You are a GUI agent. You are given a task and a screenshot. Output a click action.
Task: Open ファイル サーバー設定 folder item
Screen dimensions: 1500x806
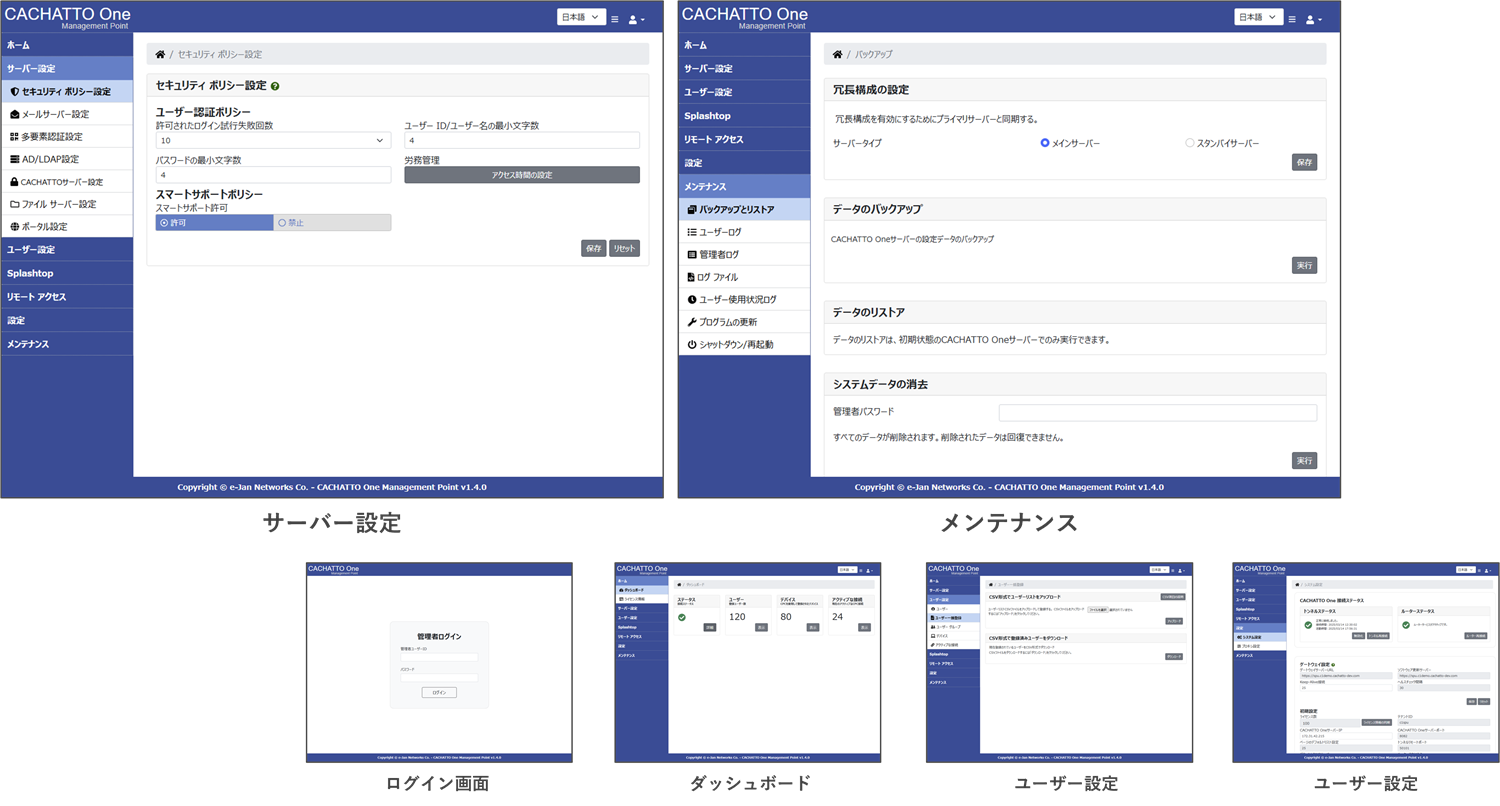[x=67, y=204]
